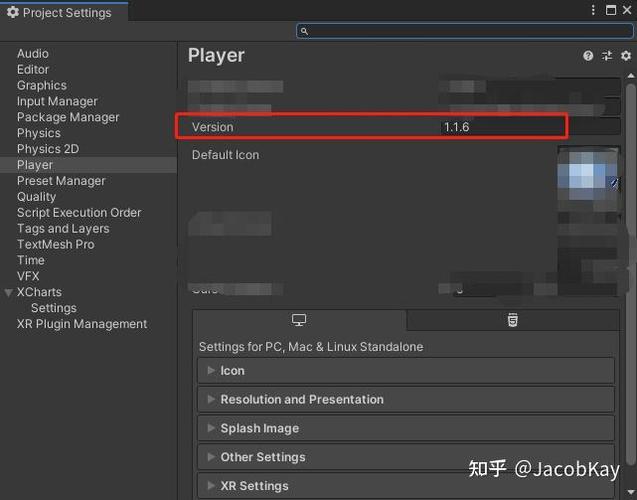Switch to the WebGL HTML5 platform tab
The image size is (637, 500).
513,320
